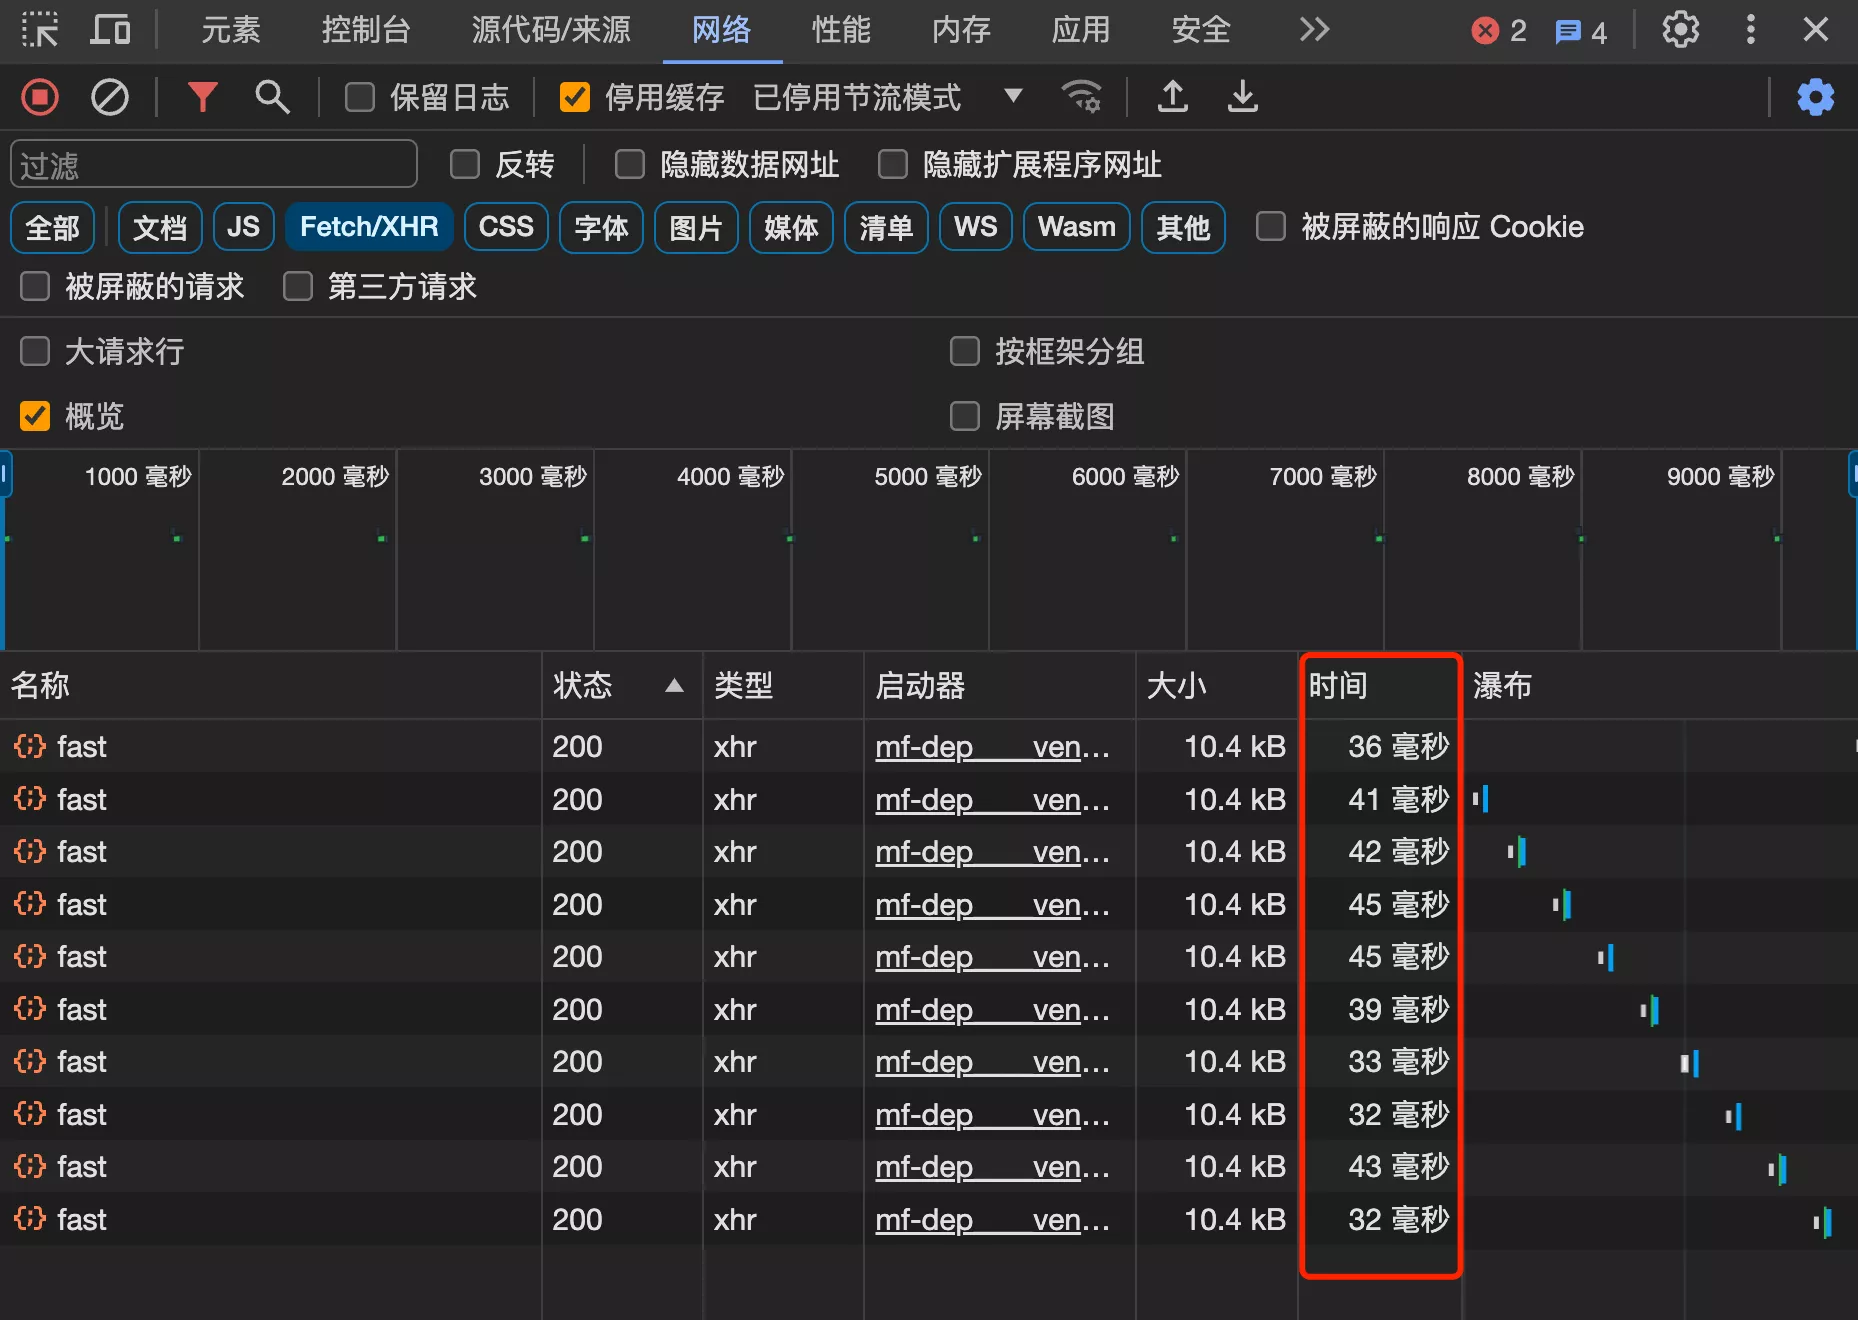Toggle the filter funnel icon
The height and width of the screenshot is (1320, 1858).
tap(202, 97)
